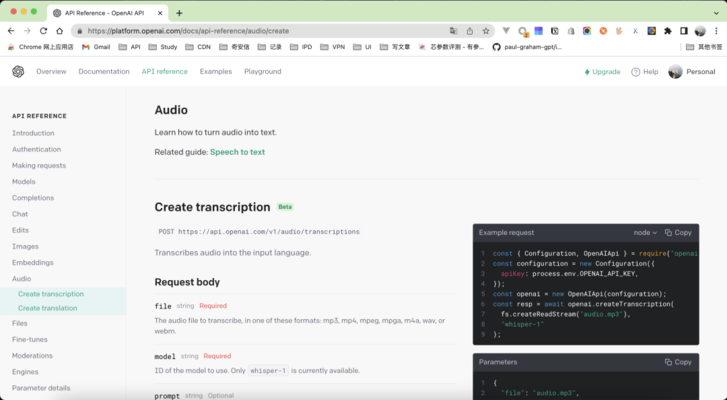Switch to the Examples tab

[216, 71]
